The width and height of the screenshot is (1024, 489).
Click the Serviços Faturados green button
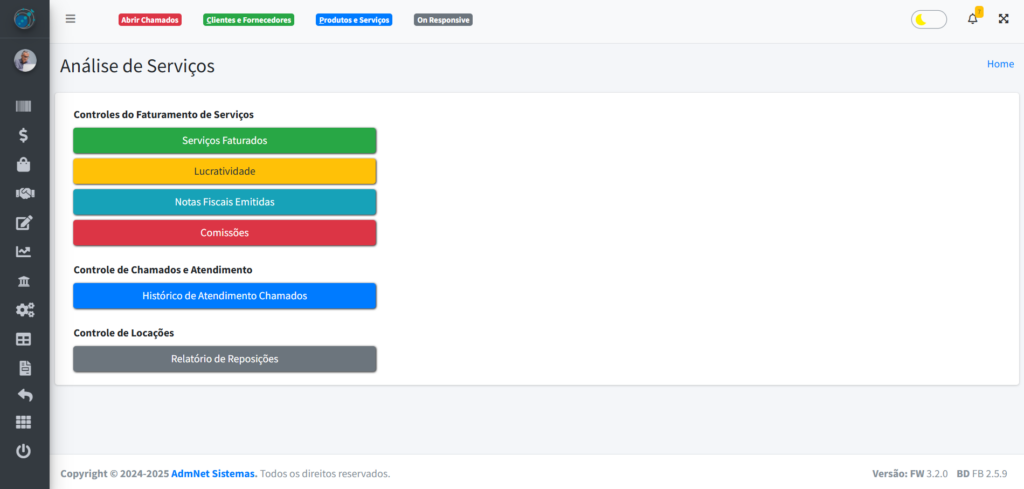click(224, 141)
